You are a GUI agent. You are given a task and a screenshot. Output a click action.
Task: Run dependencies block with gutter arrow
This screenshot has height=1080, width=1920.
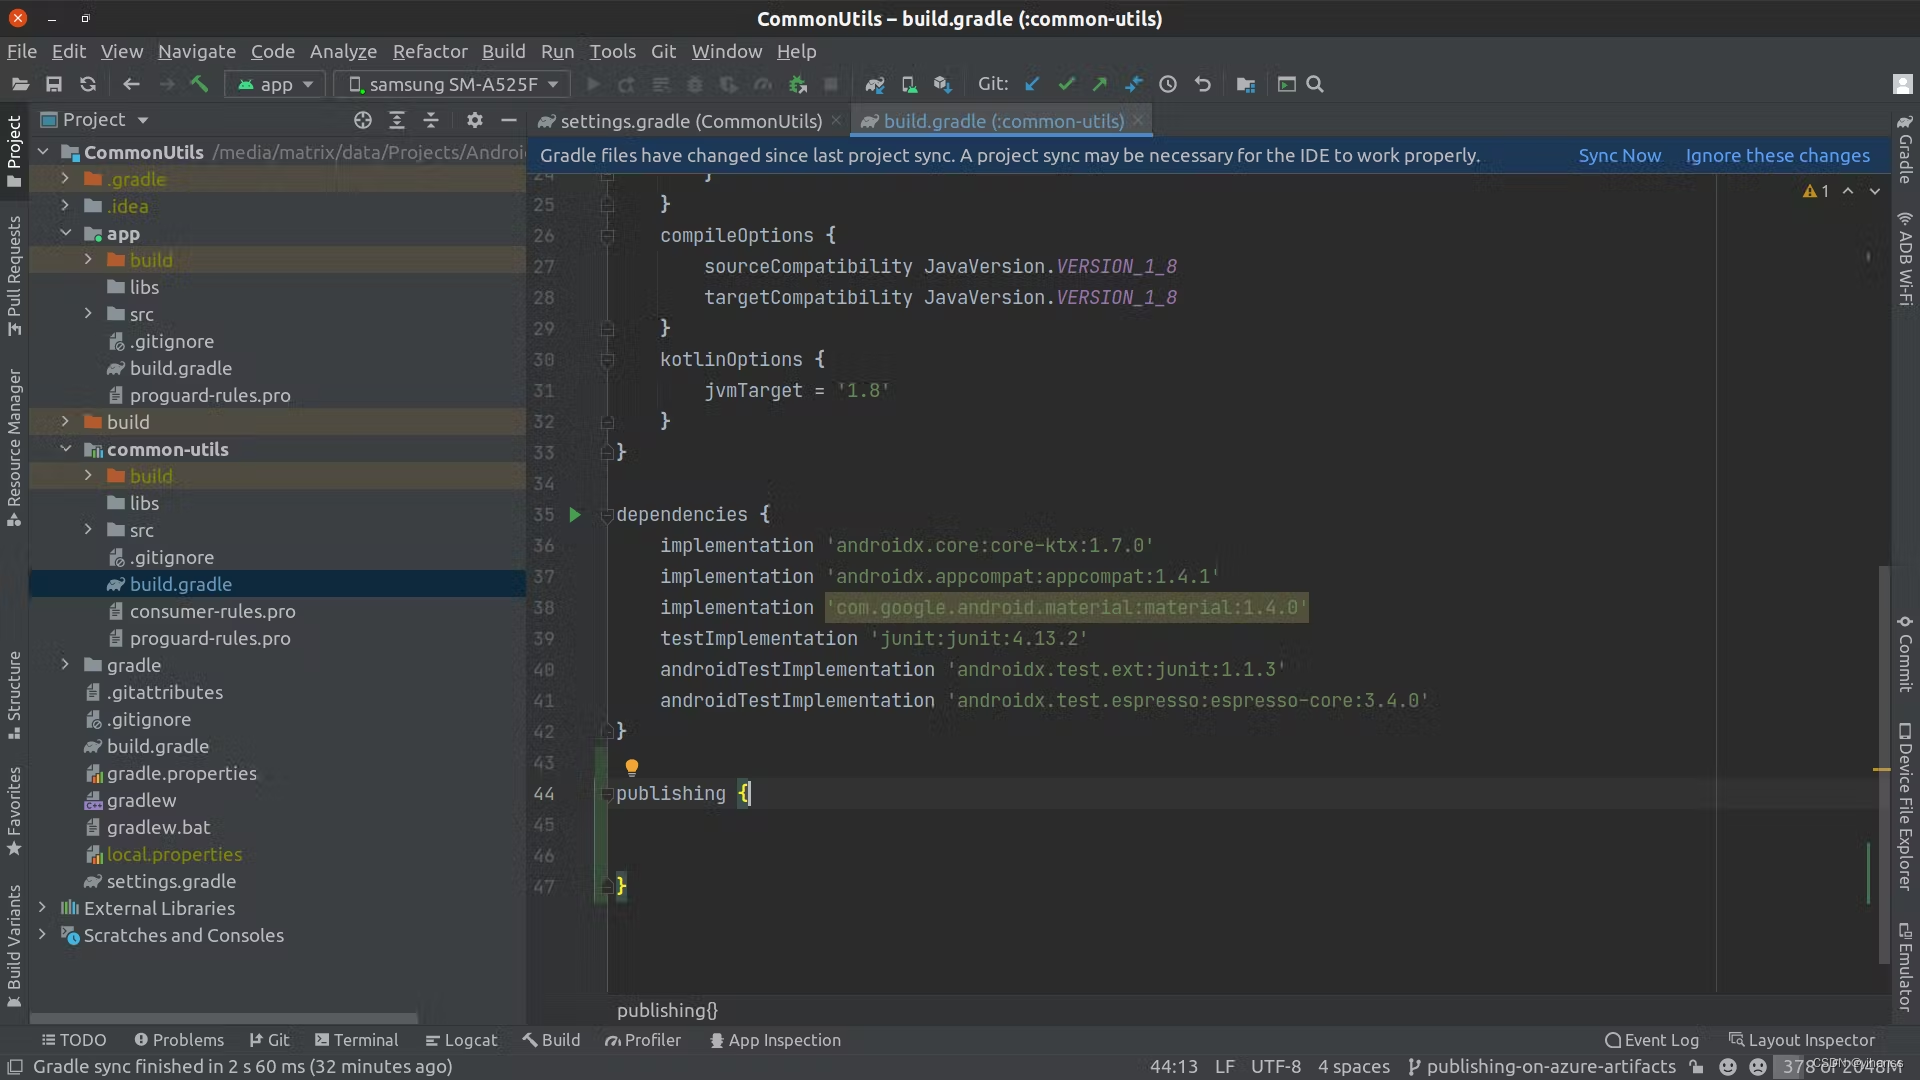(575, 515)
